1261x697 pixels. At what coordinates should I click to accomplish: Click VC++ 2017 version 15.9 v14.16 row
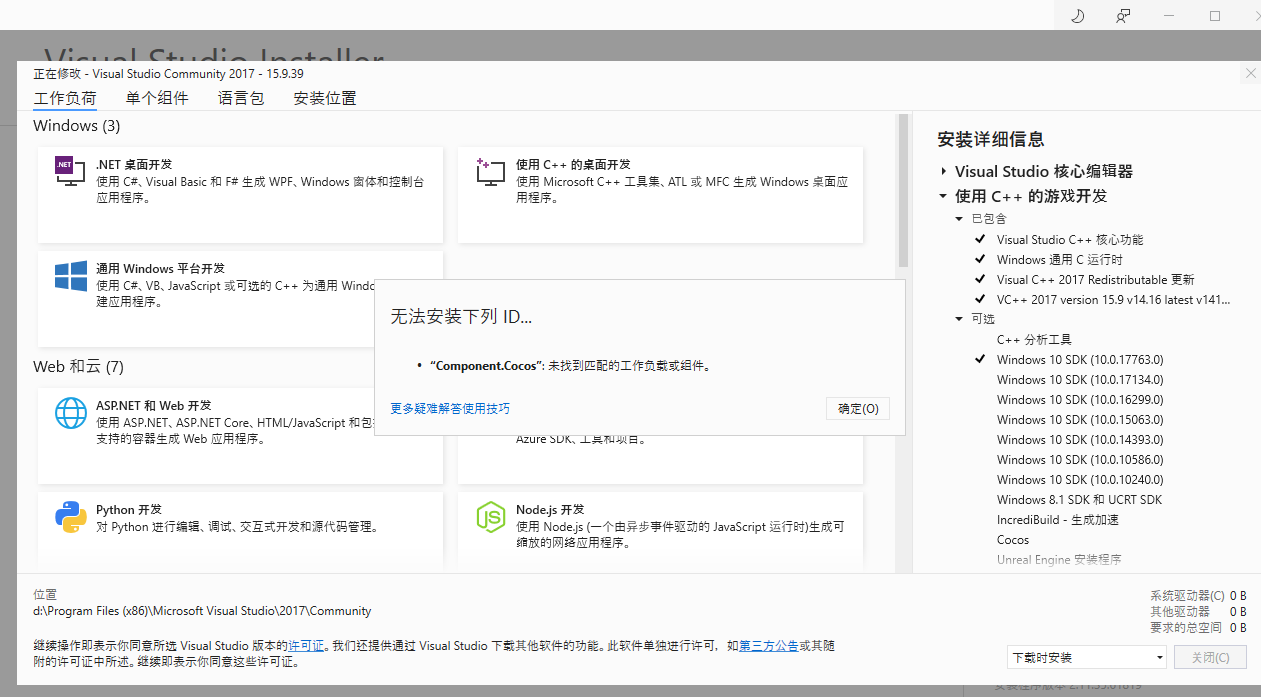click(x=1113, y=299)
